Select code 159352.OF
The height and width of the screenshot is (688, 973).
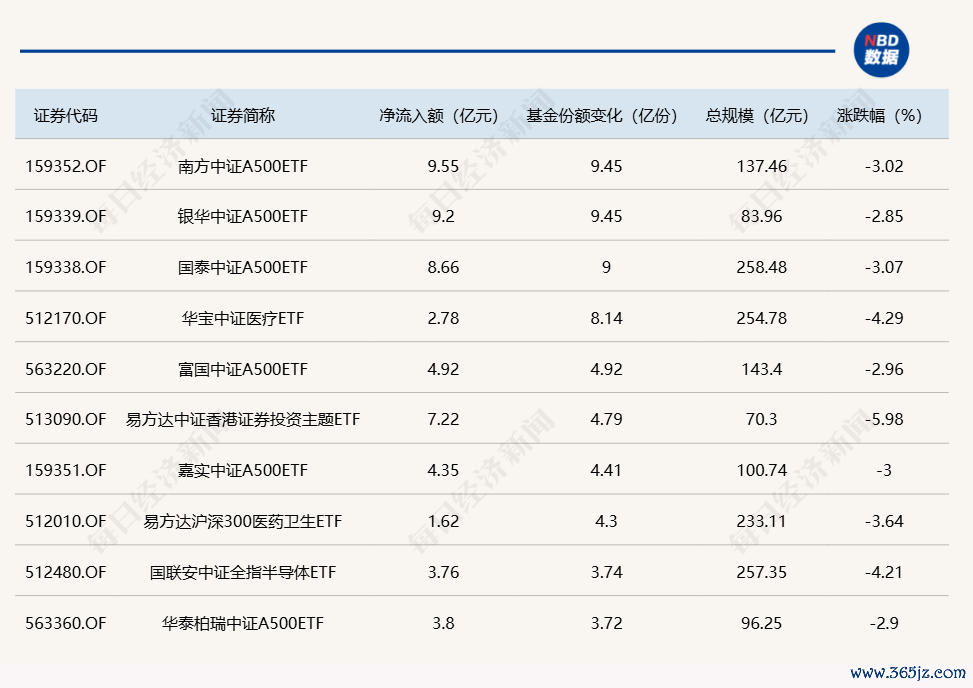tap(66, 166)
